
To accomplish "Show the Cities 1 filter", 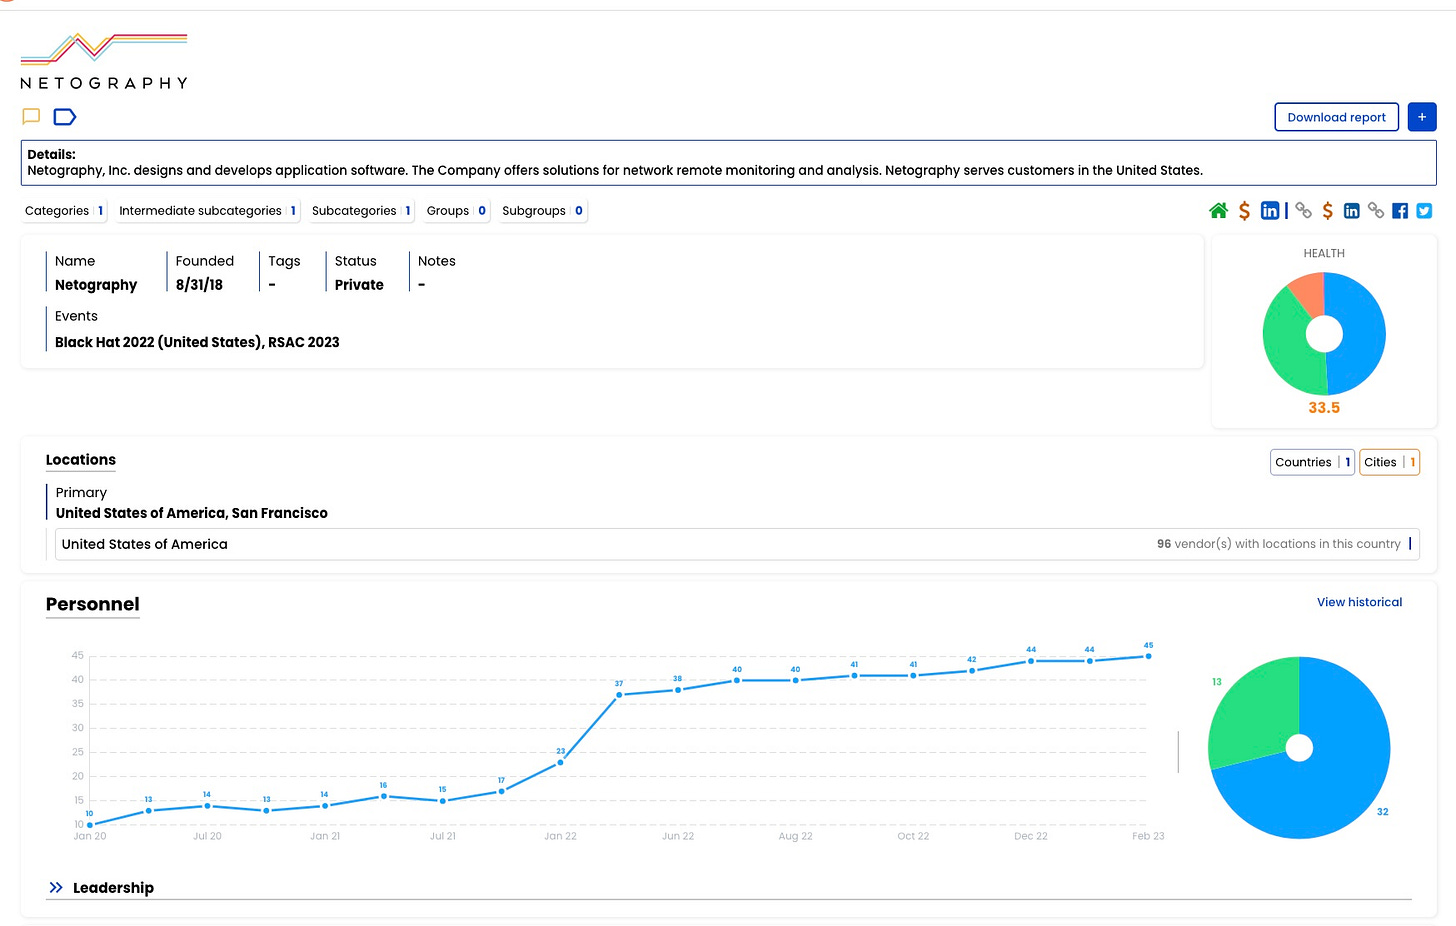I will pos(1389,462).
